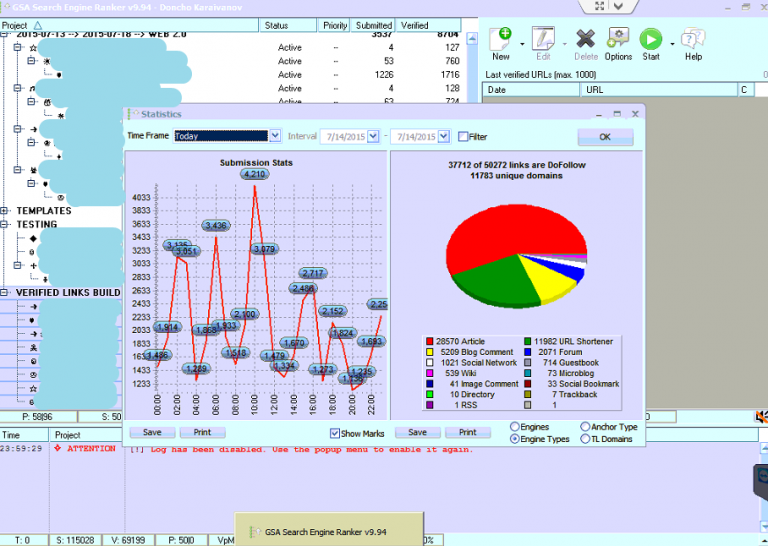Save the Submission Stats chart
The height and width of the screenshot is (546, 768).
point(152,432)
